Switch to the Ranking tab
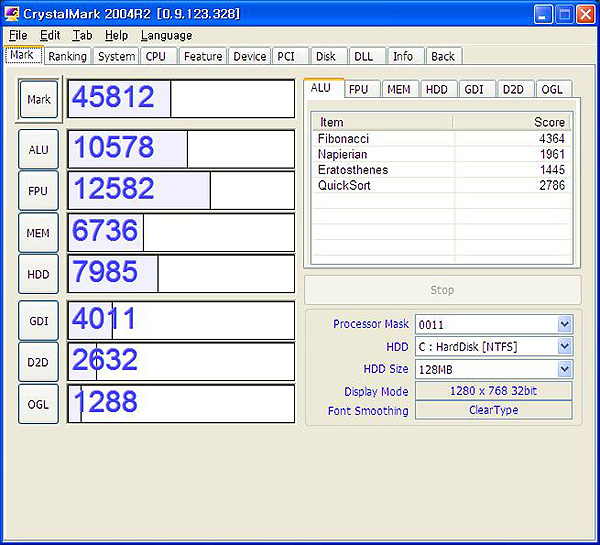The width and height of the screenshot is (600, 545). pos(67,56)
